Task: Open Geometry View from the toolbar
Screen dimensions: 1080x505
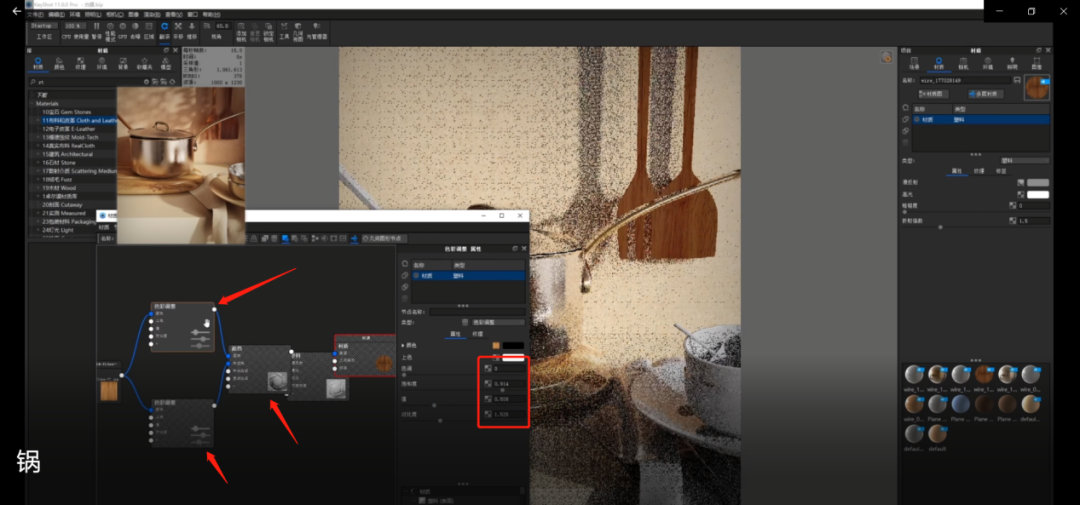Action: 298,30
